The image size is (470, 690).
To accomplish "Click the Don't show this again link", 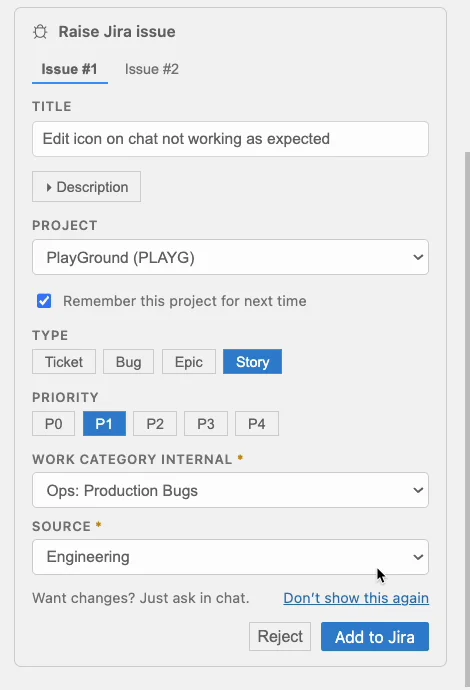I will 356,598.
